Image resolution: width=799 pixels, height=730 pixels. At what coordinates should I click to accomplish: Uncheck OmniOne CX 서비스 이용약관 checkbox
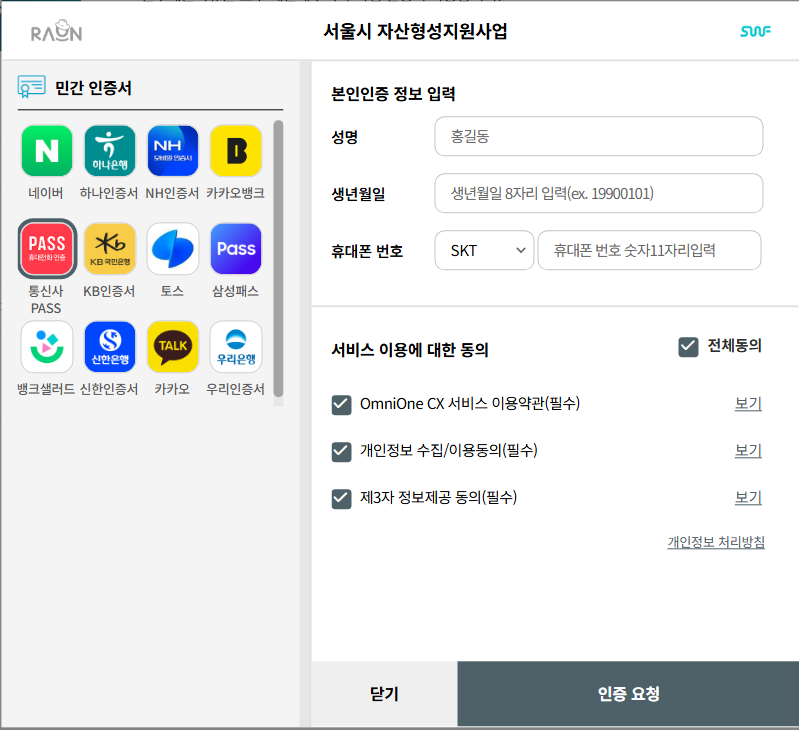point(341,405)
